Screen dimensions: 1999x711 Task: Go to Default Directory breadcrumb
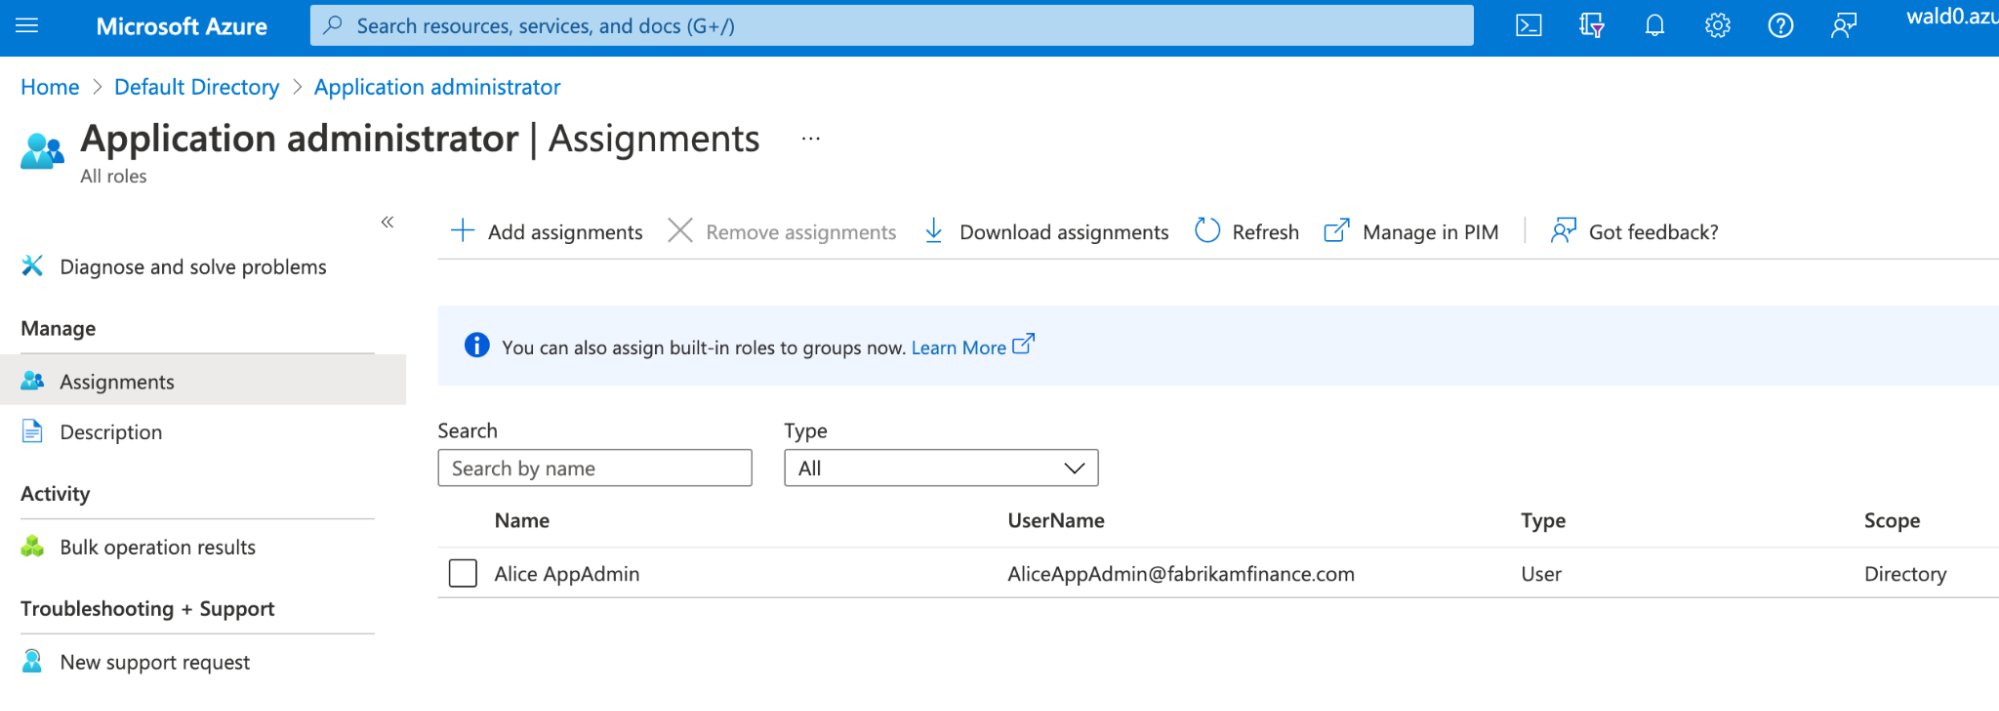196,87
